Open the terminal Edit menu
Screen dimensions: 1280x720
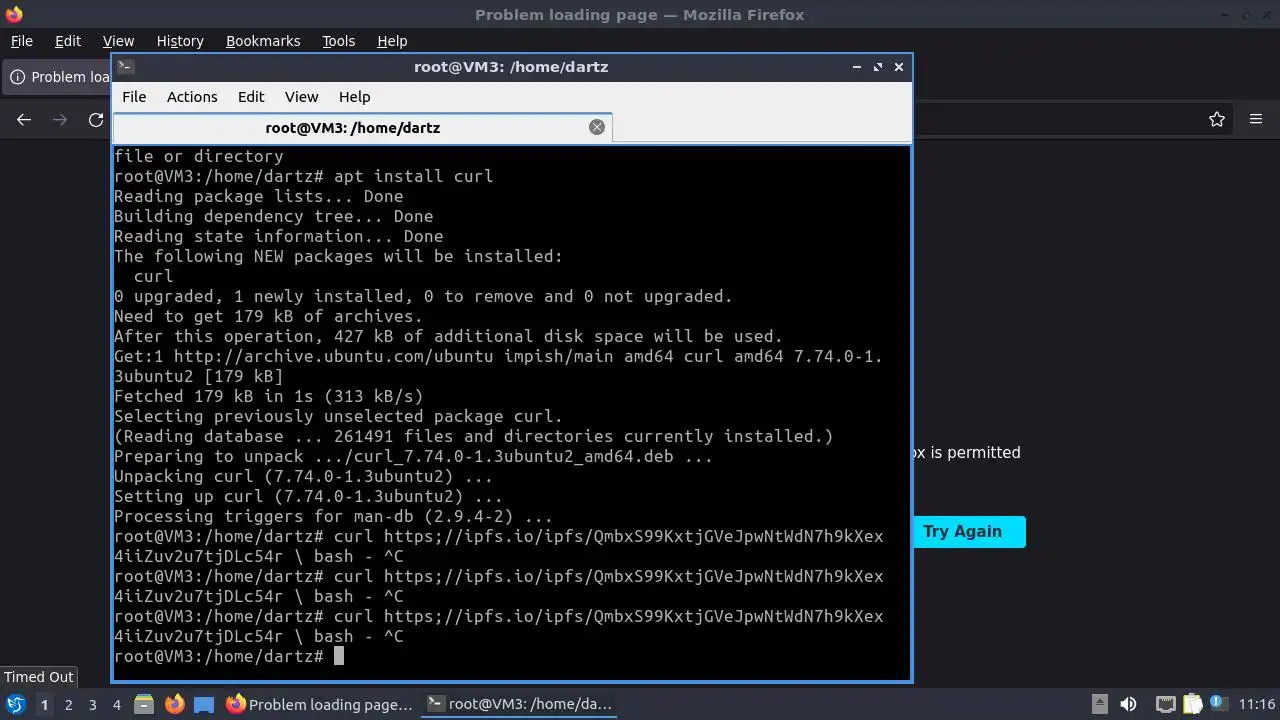[251, 97]
